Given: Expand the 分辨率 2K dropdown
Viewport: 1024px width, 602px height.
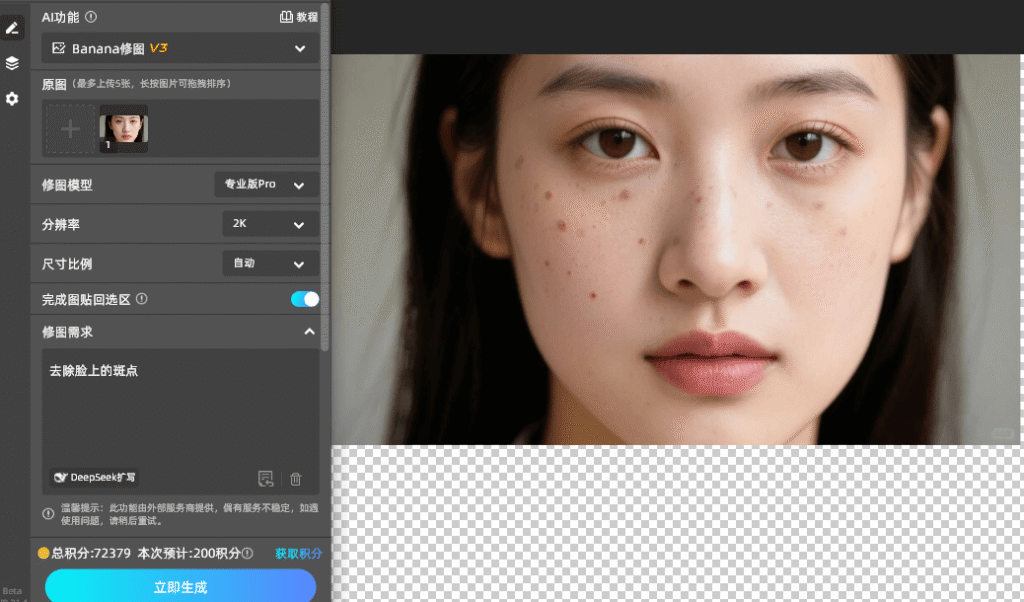Looking at the screenshot, I should (x=270, y=224).
